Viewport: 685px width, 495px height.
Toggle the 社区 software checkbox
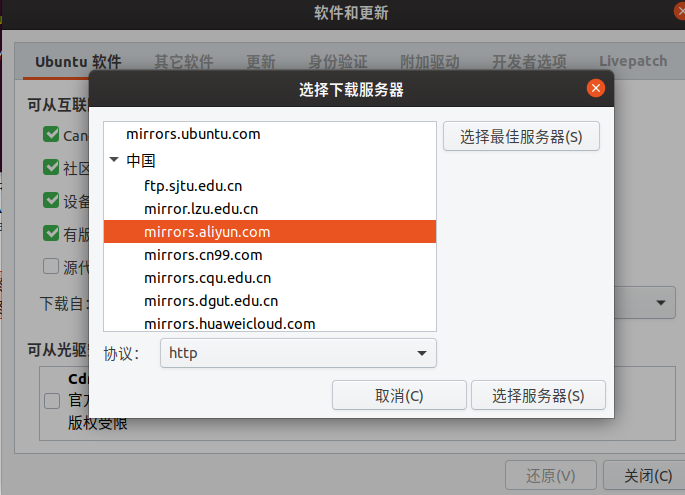point(51,167)
